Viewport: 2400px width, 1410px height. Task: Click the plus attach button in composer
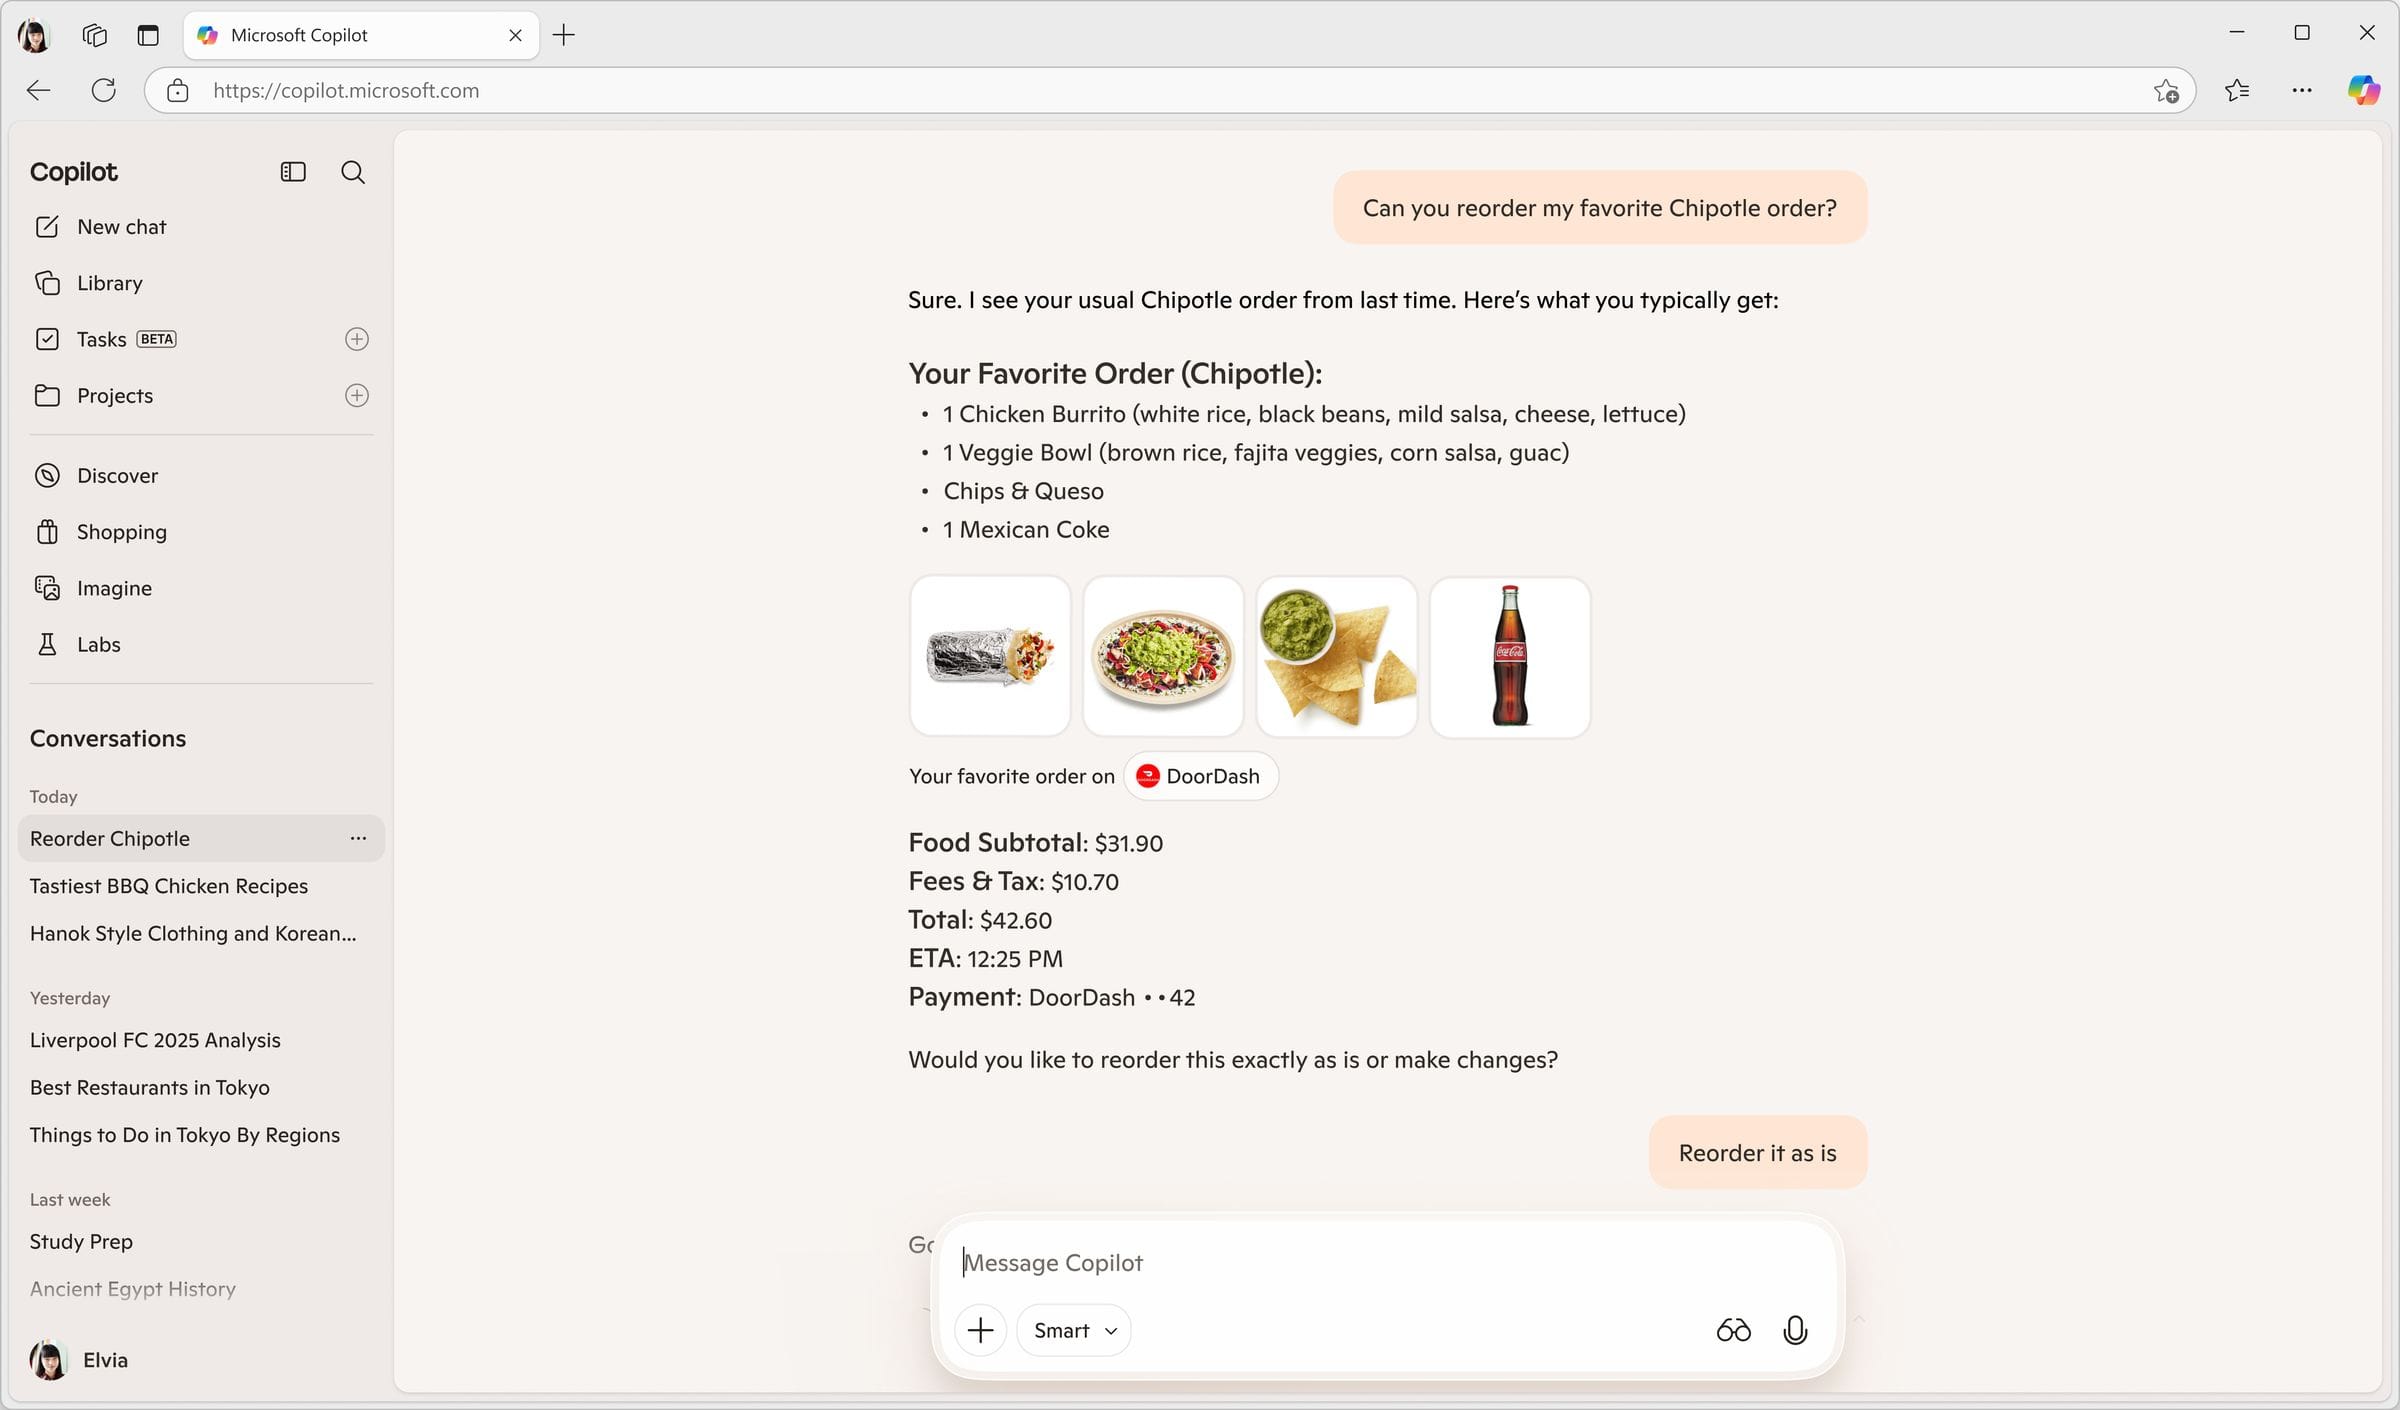click(x=980, y=1330)
